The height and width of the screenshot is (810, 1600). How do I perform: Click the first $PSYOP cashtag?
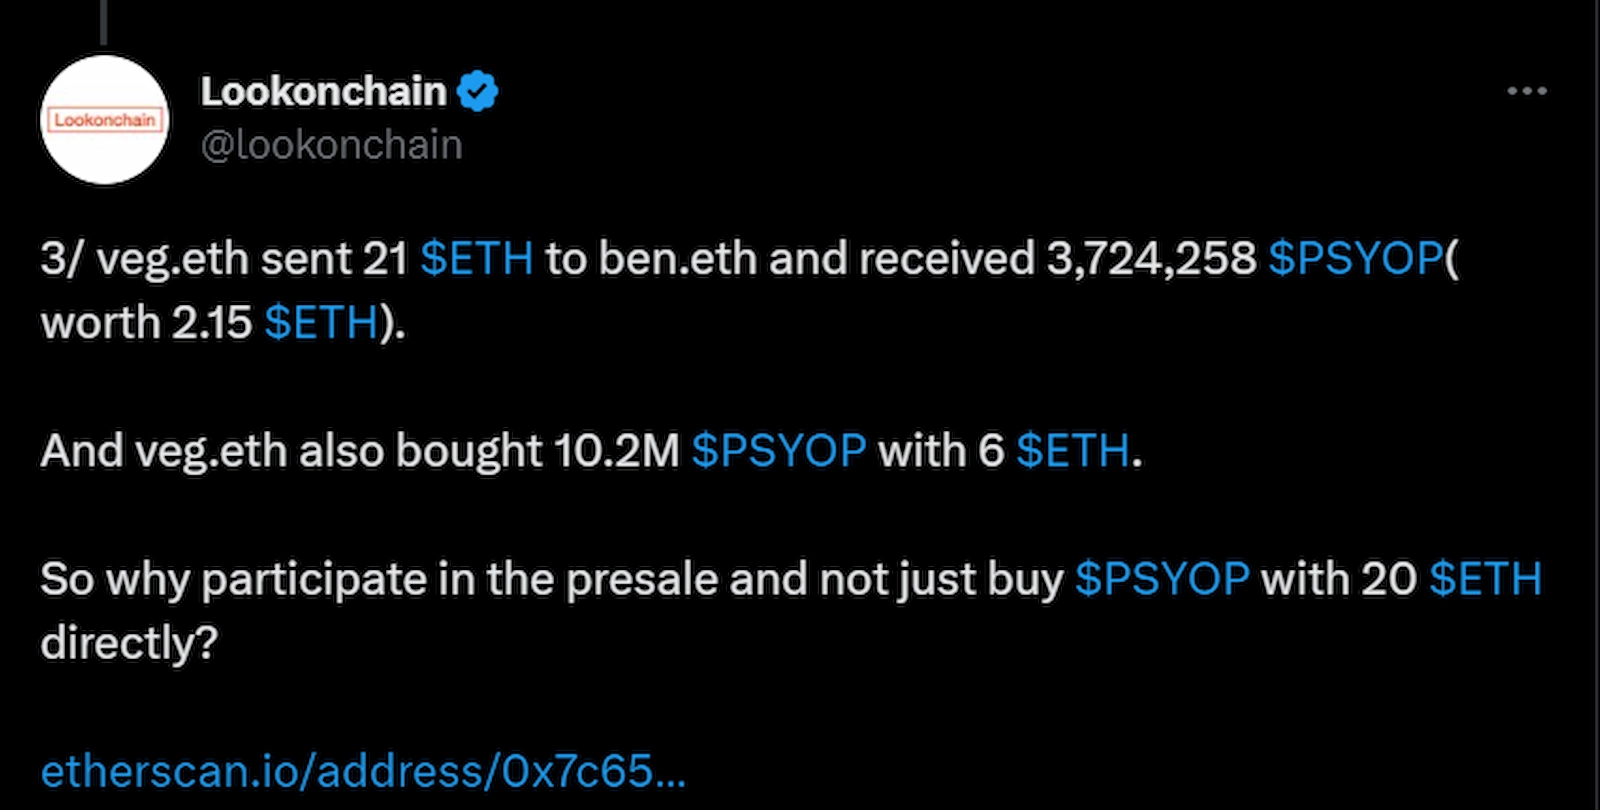tap(1357, 257)
